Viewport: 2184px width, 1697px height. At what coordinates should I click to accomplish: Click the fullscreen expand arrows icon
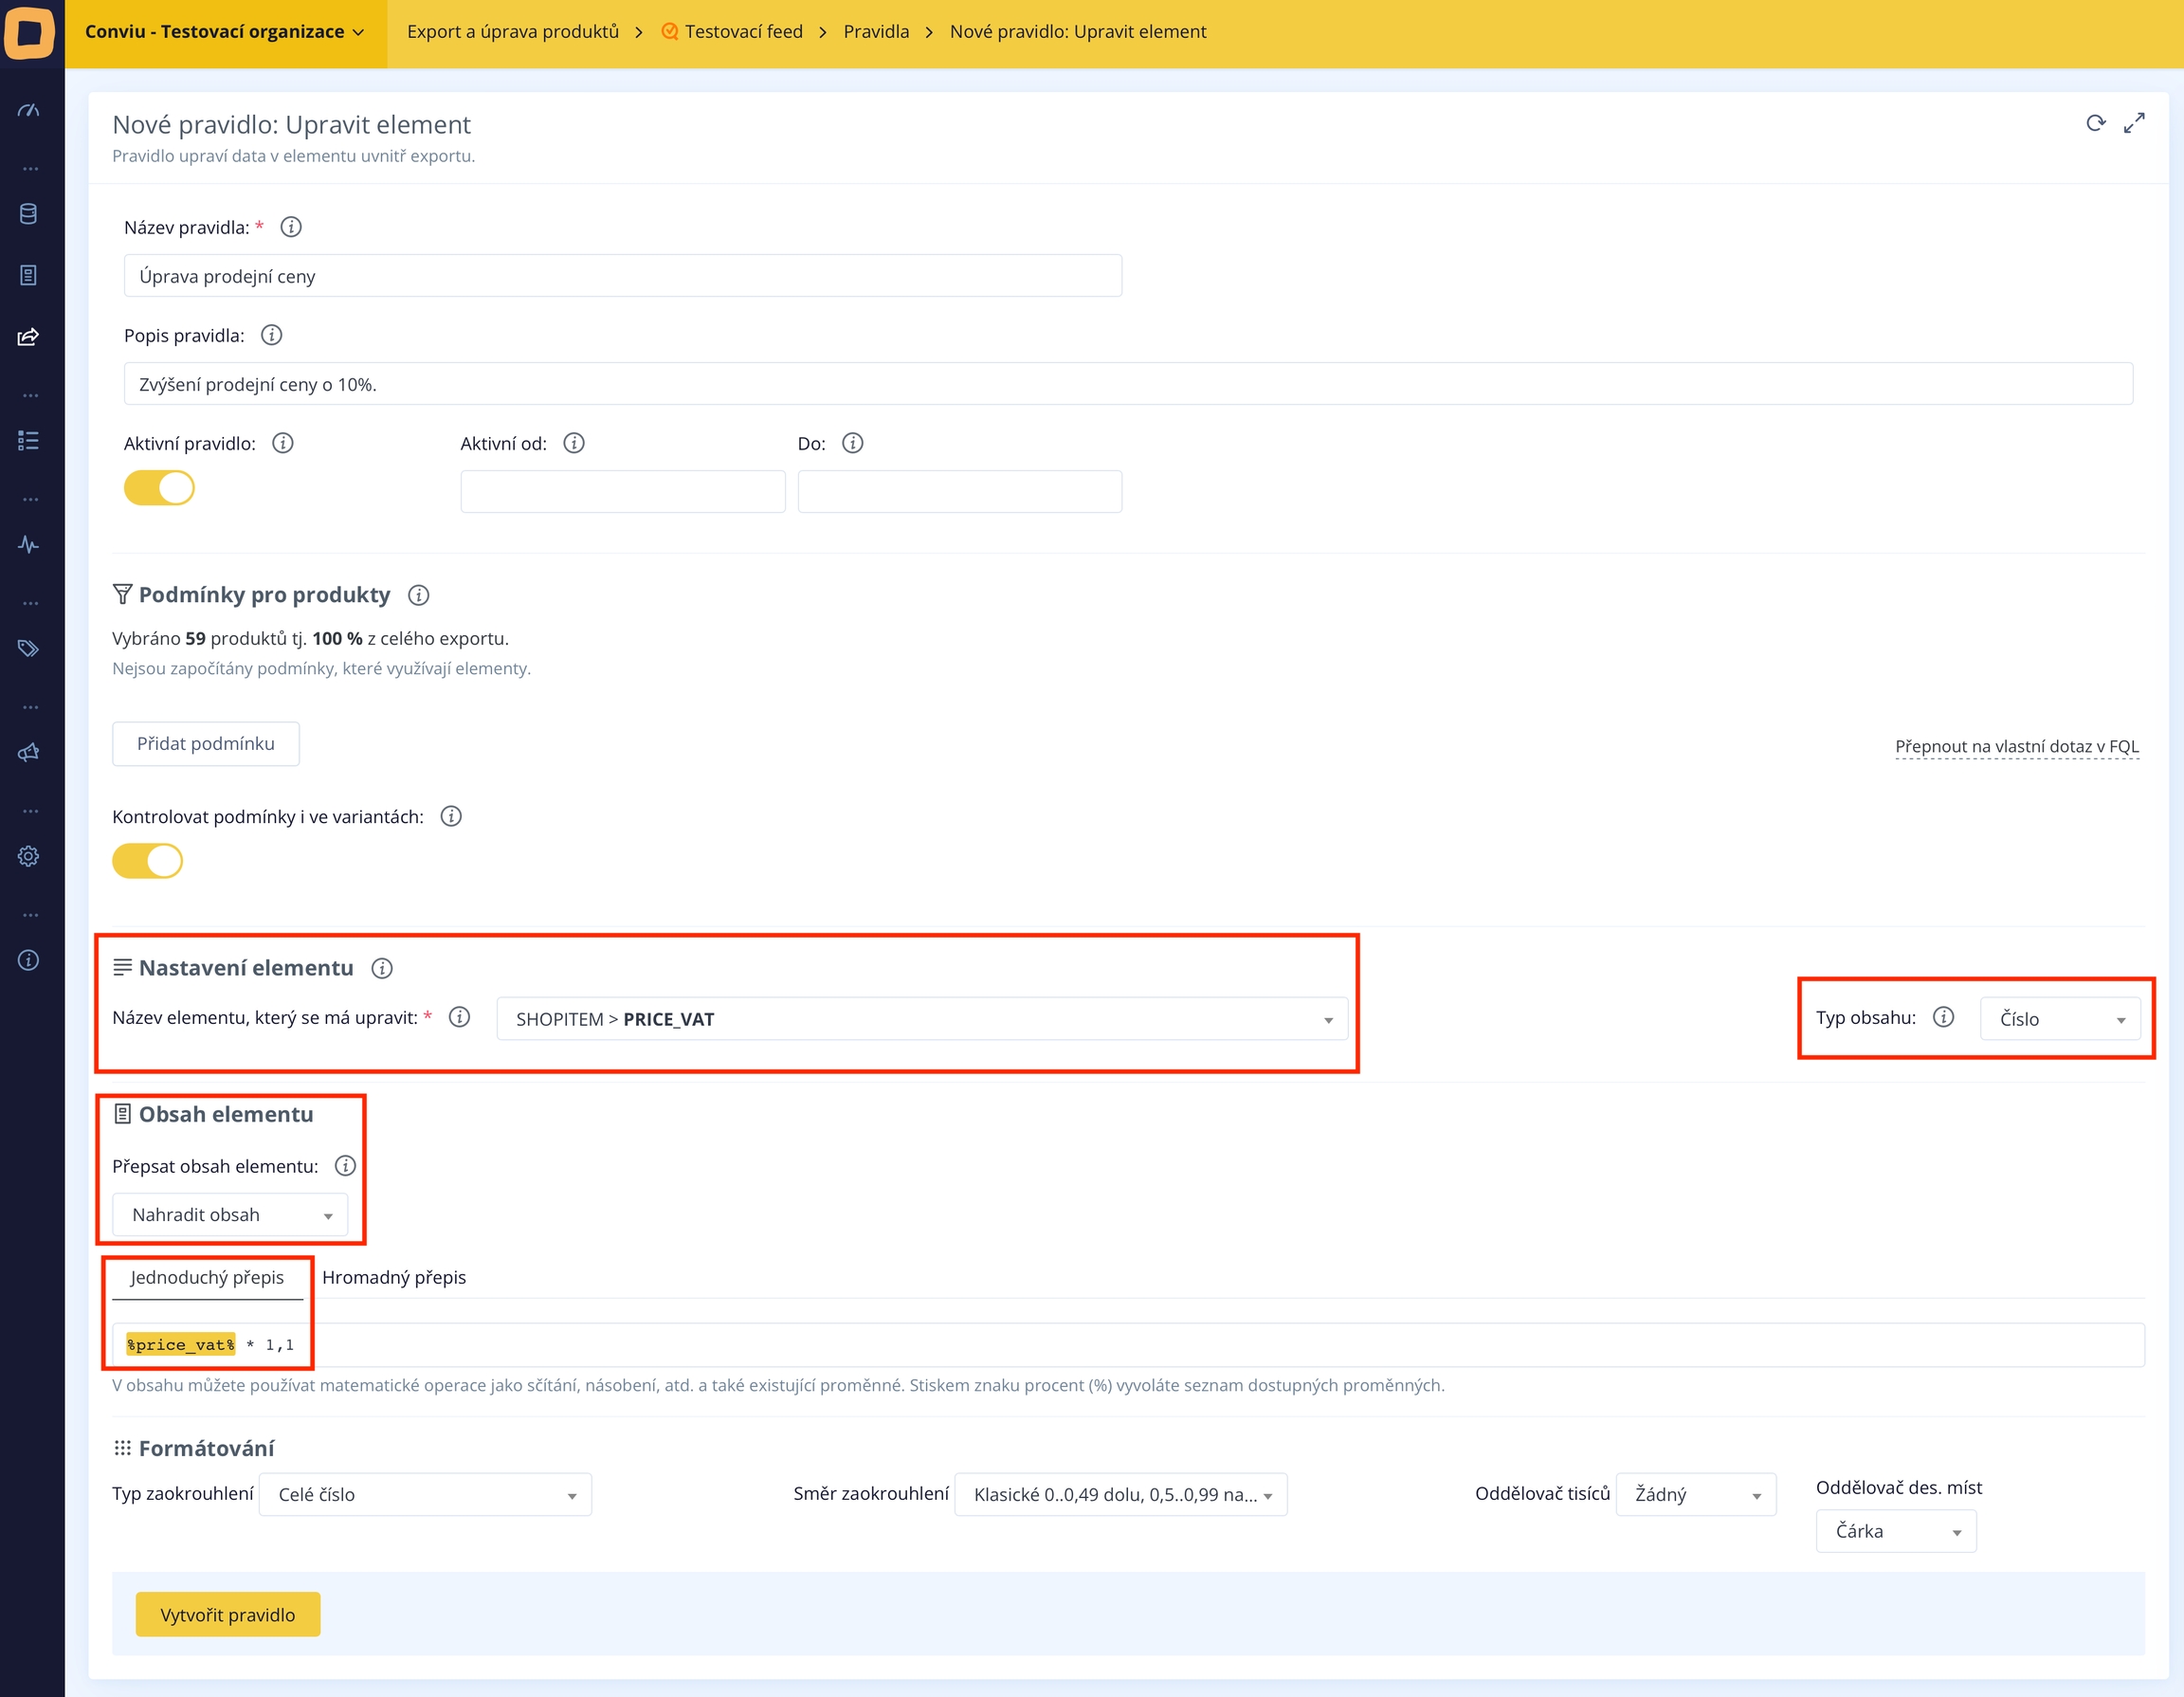coord(2134,123)
